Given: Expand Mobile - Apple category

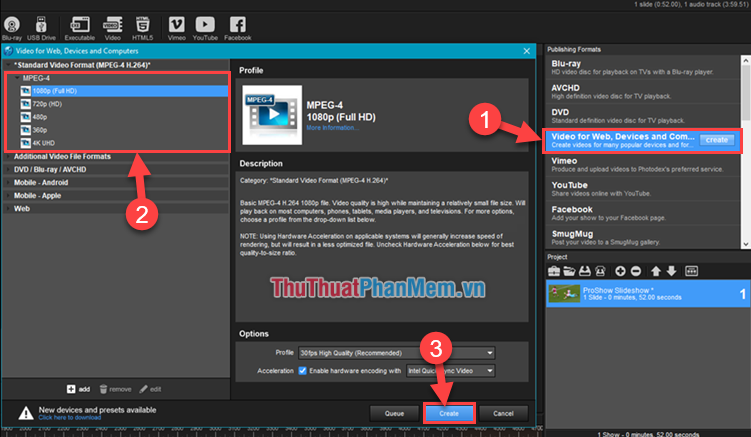Looking at the screenshot, I should coord(8,196).
